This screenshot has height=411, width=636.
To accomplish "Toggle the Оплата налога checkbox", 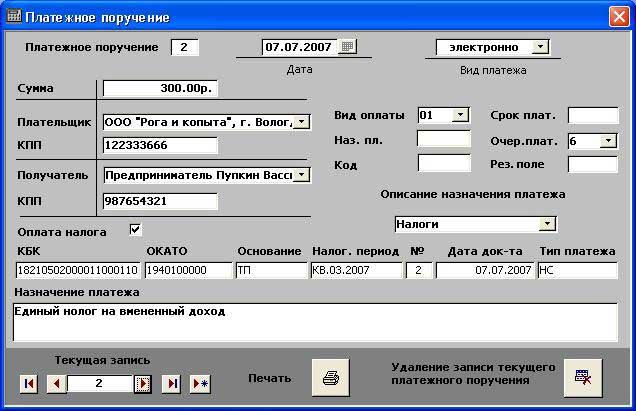I will click(x=136, y=230).
